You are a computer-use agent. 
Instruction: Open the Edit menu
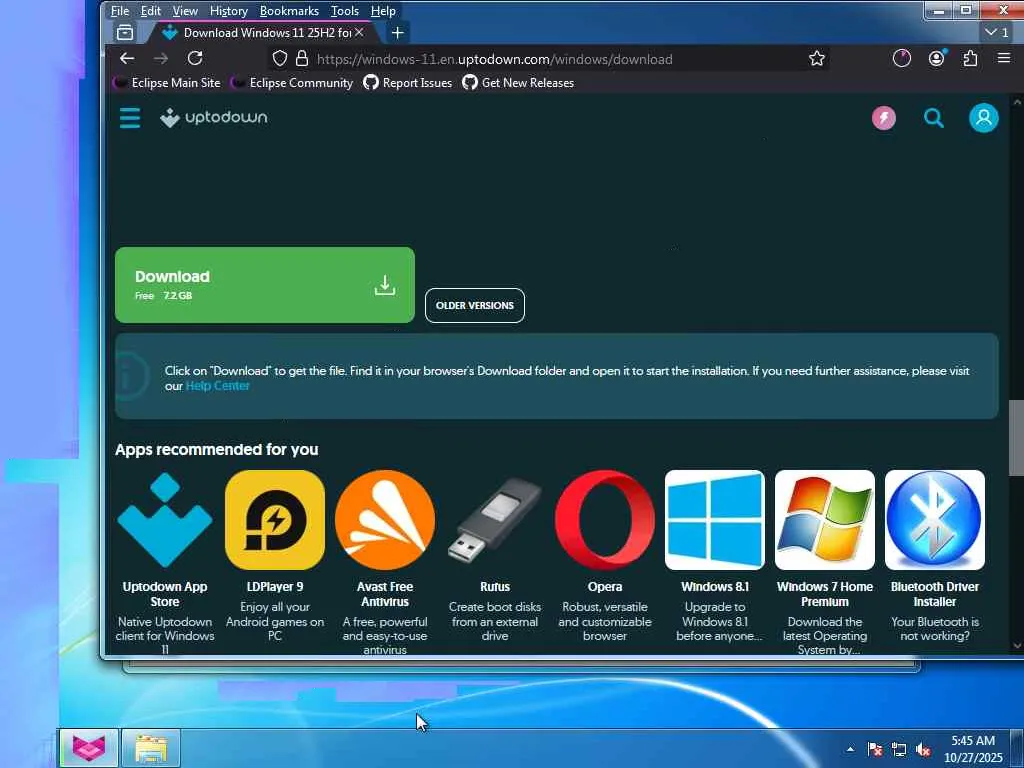pos(150,11)
